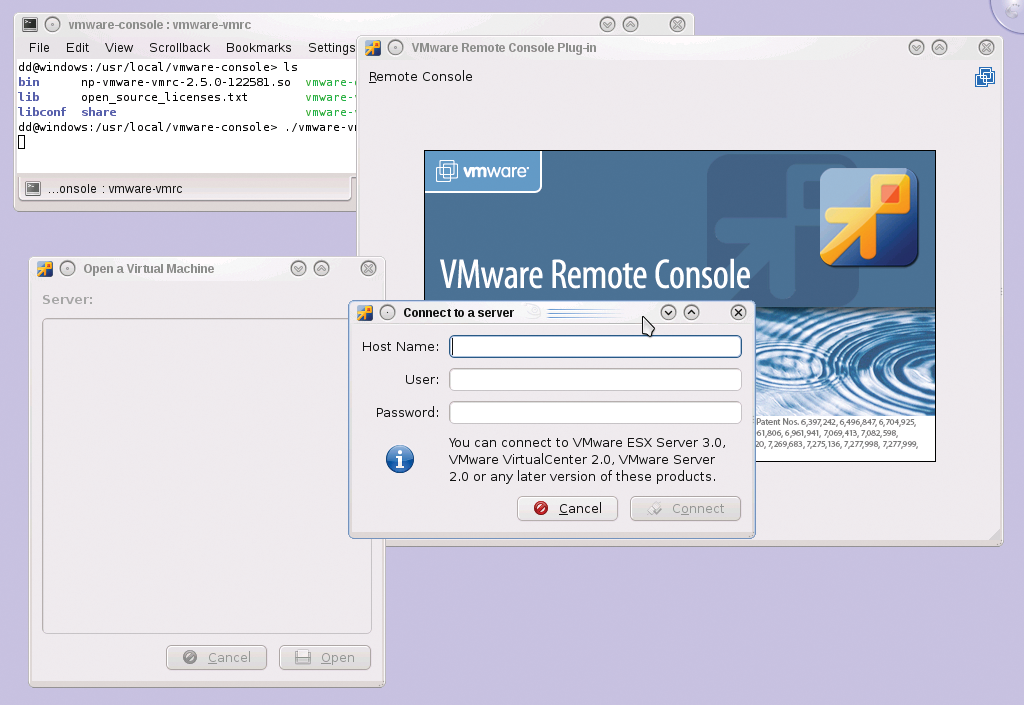1024x705 pixels.
Task: Maximize the Connect to a server dialog
Action: [x=692, y=313]
